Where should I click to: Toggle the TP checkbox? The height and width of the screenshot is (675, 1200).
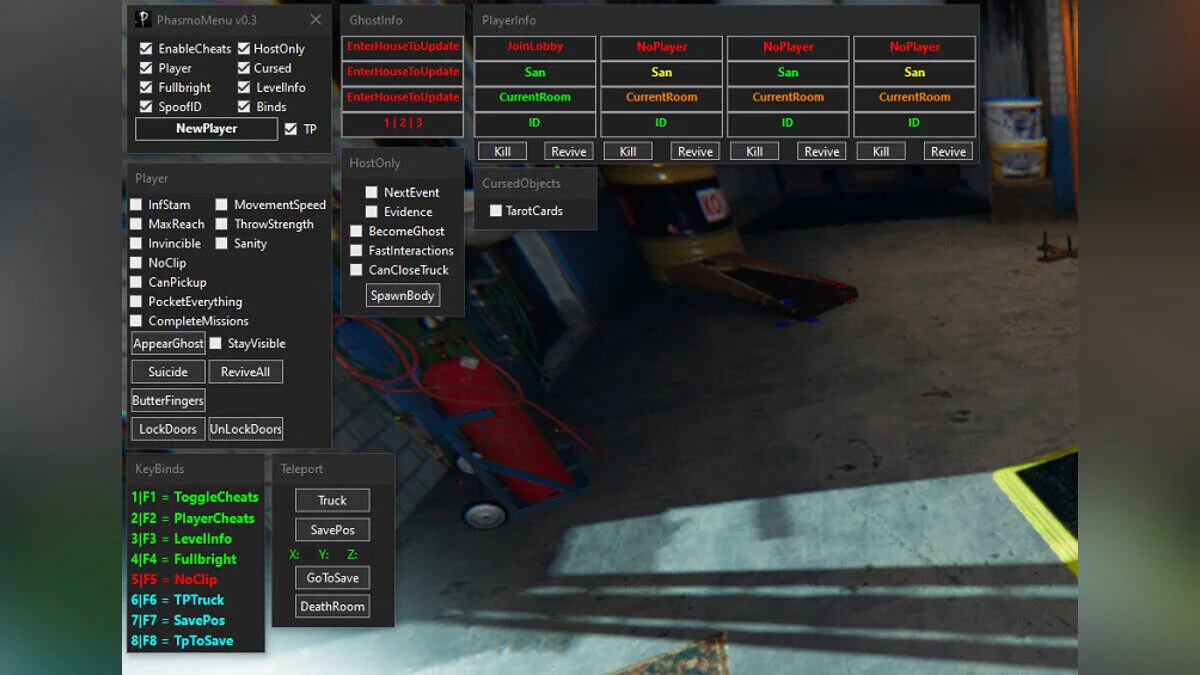[x=290, y=128]
